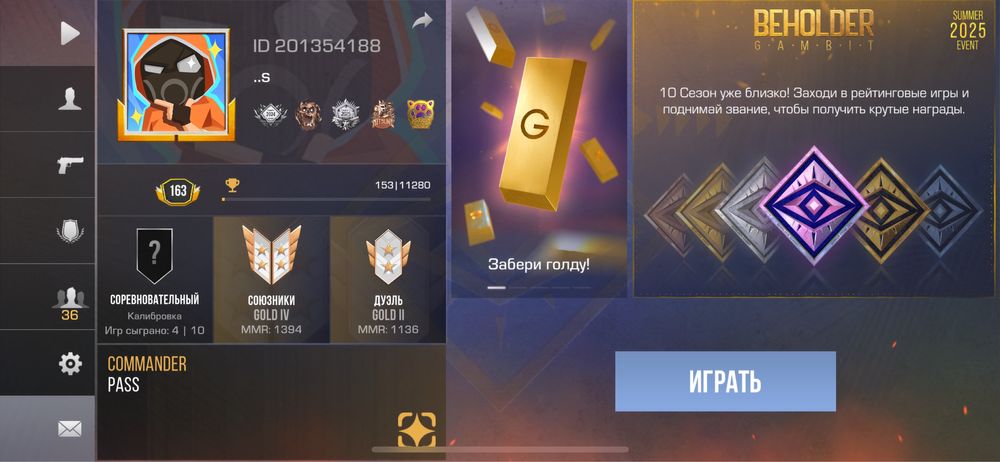Select the golden paw badge

click(x=421, y=115)
